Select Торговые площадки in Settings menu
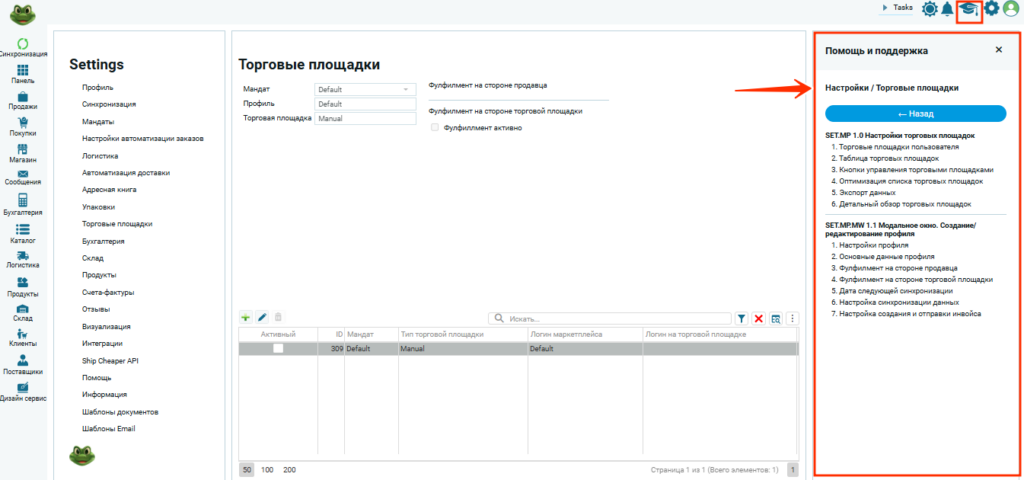This screenshot has width=1024, height=480. pyautogui.click(x=117, y=224)
